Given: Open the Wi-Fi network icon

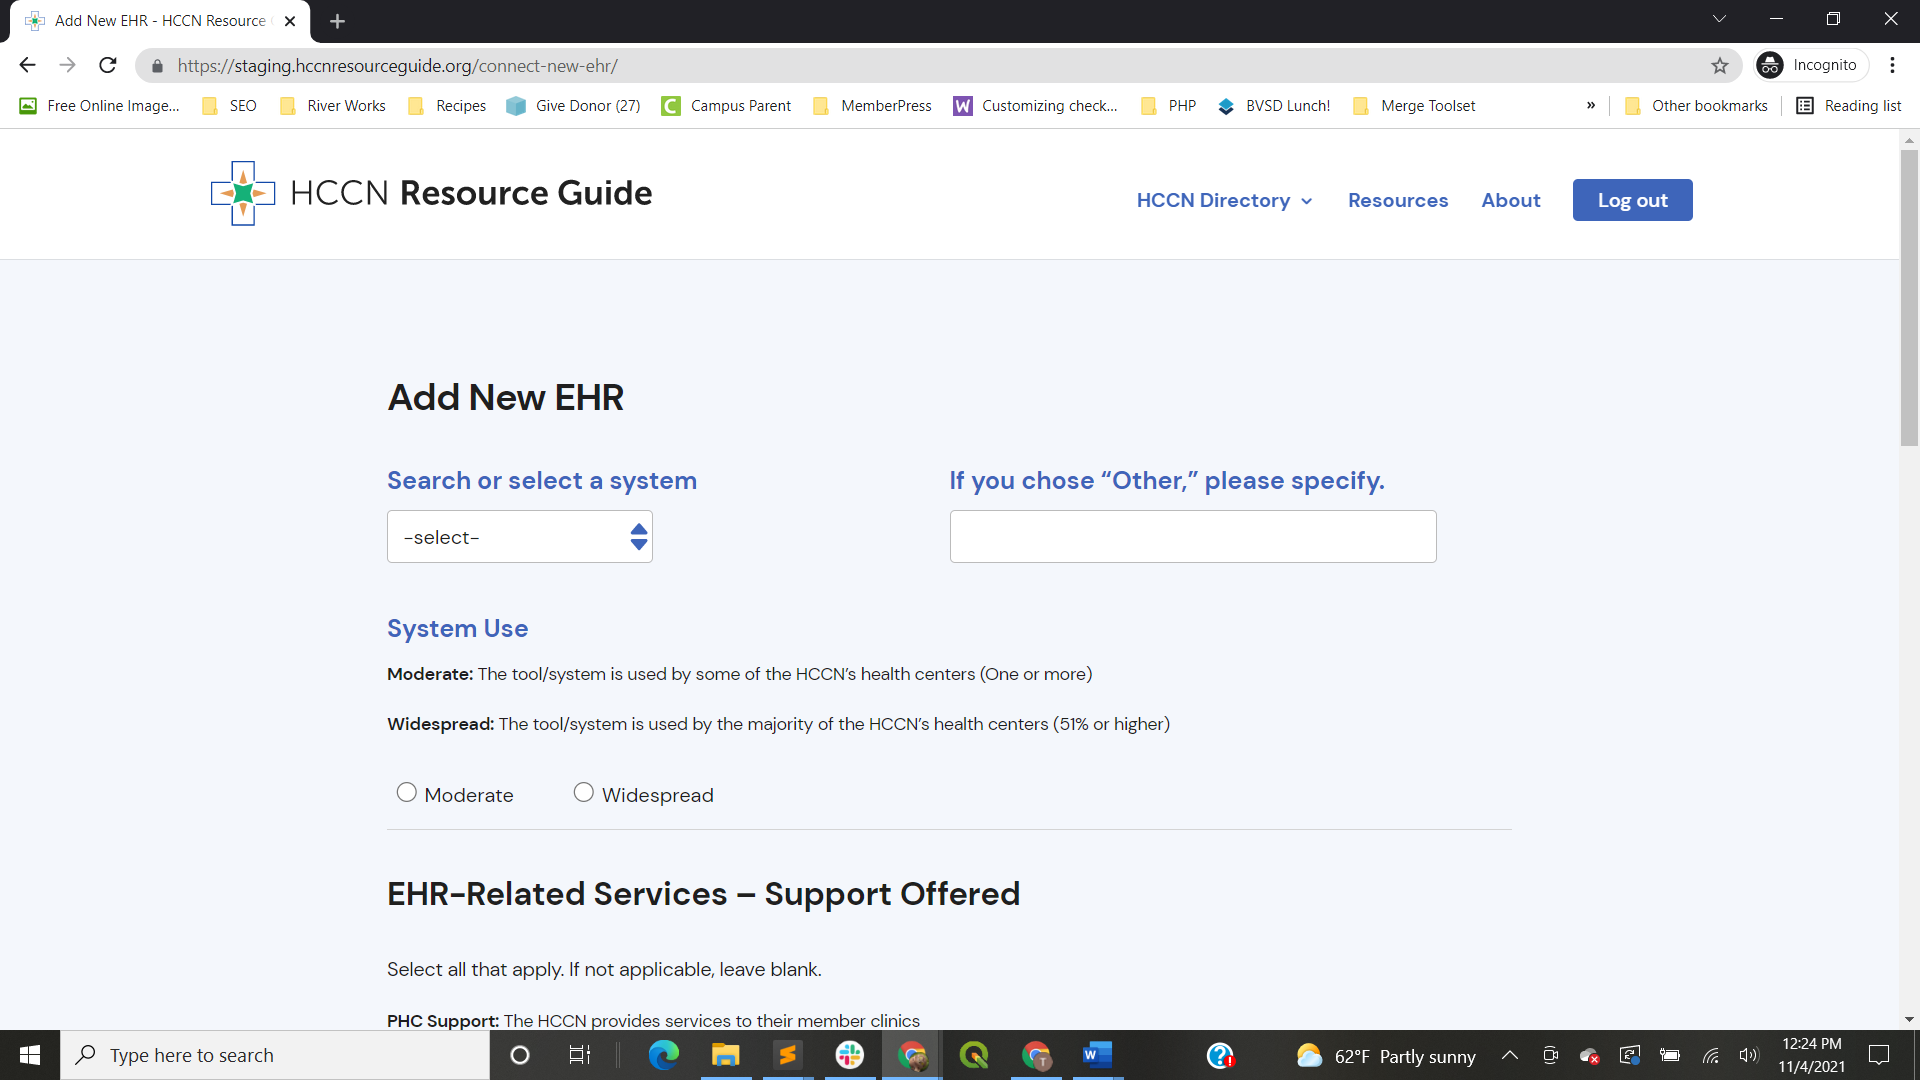Looking at the screenshot, I should [1711, 1055].
